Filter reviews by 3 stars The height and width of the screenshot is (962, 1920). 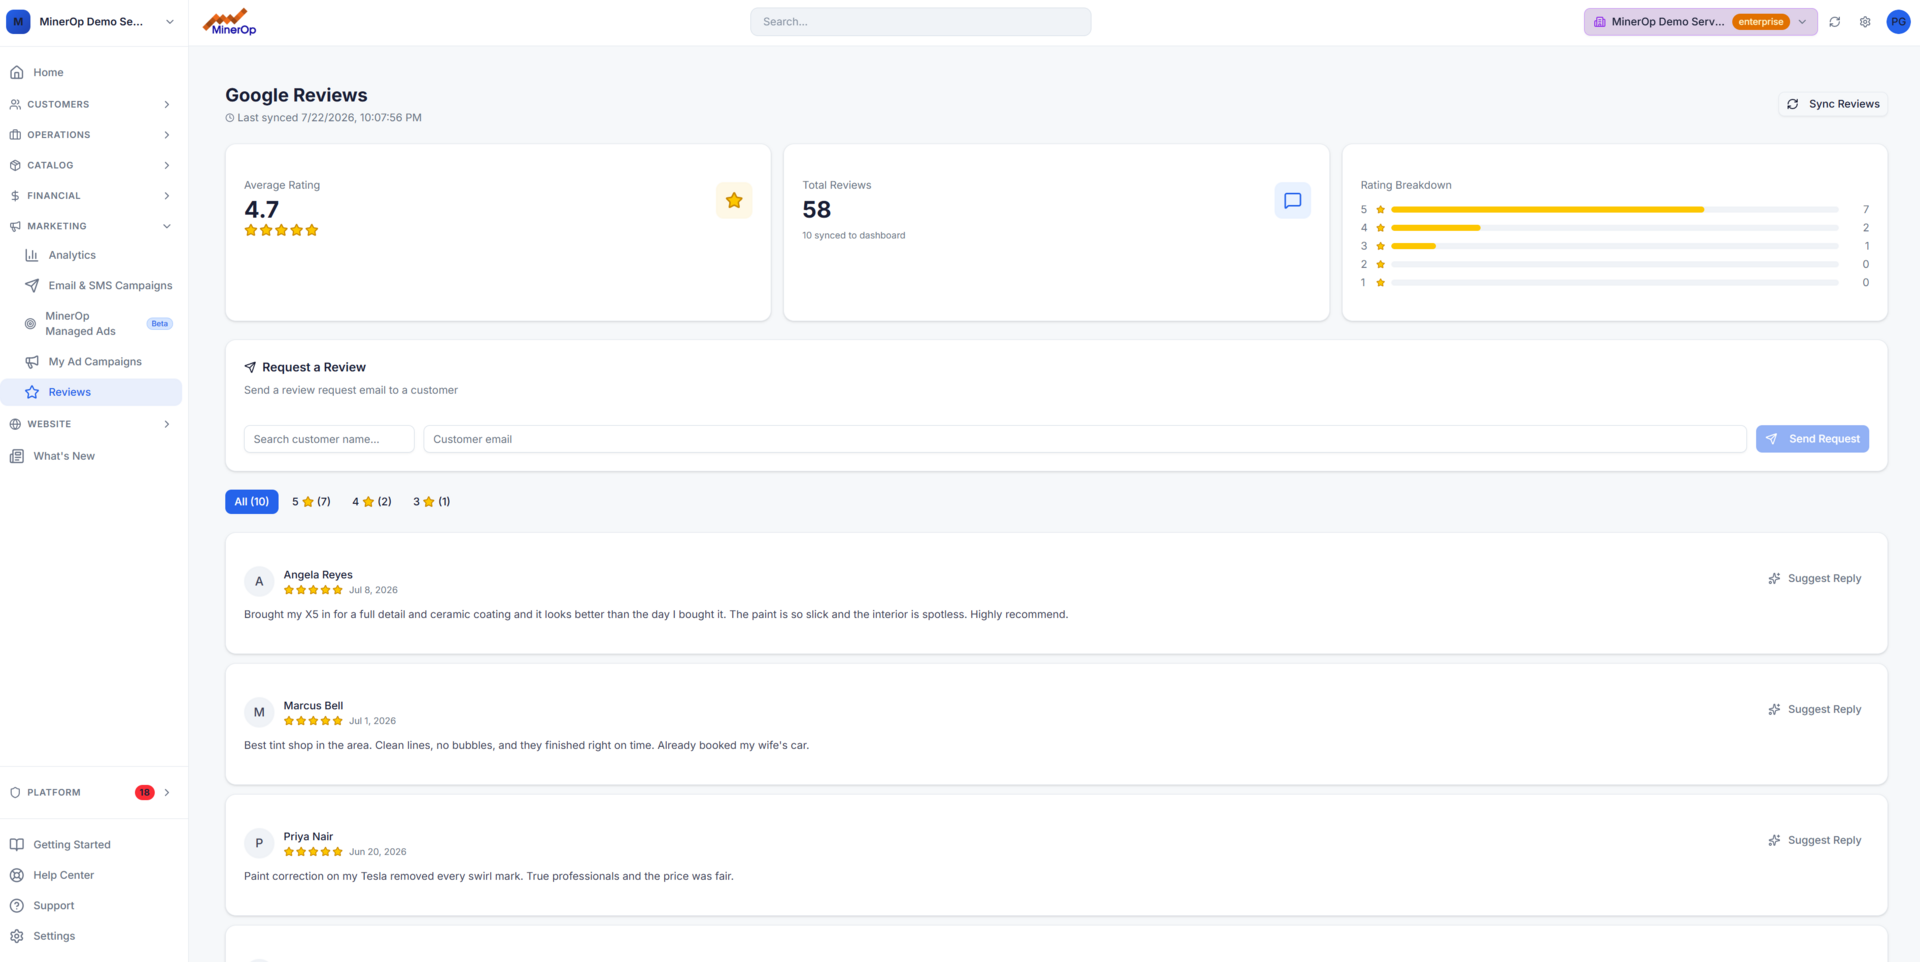[432, 502]
